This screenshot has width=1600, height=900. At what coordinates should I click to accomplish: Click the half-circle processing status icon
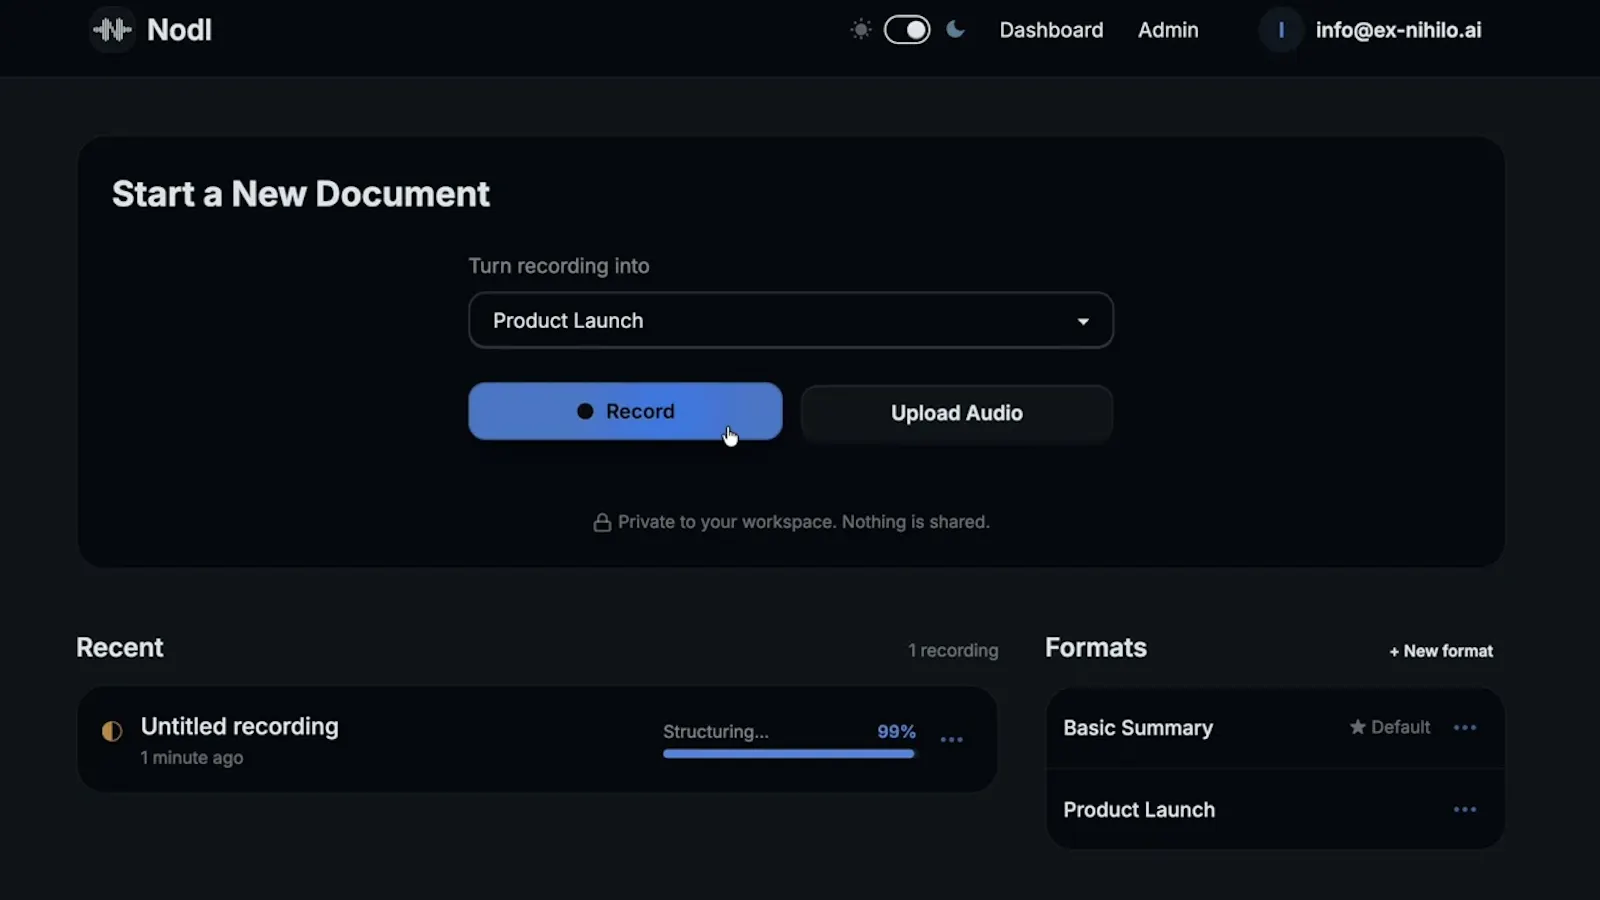tap(112, 731)
